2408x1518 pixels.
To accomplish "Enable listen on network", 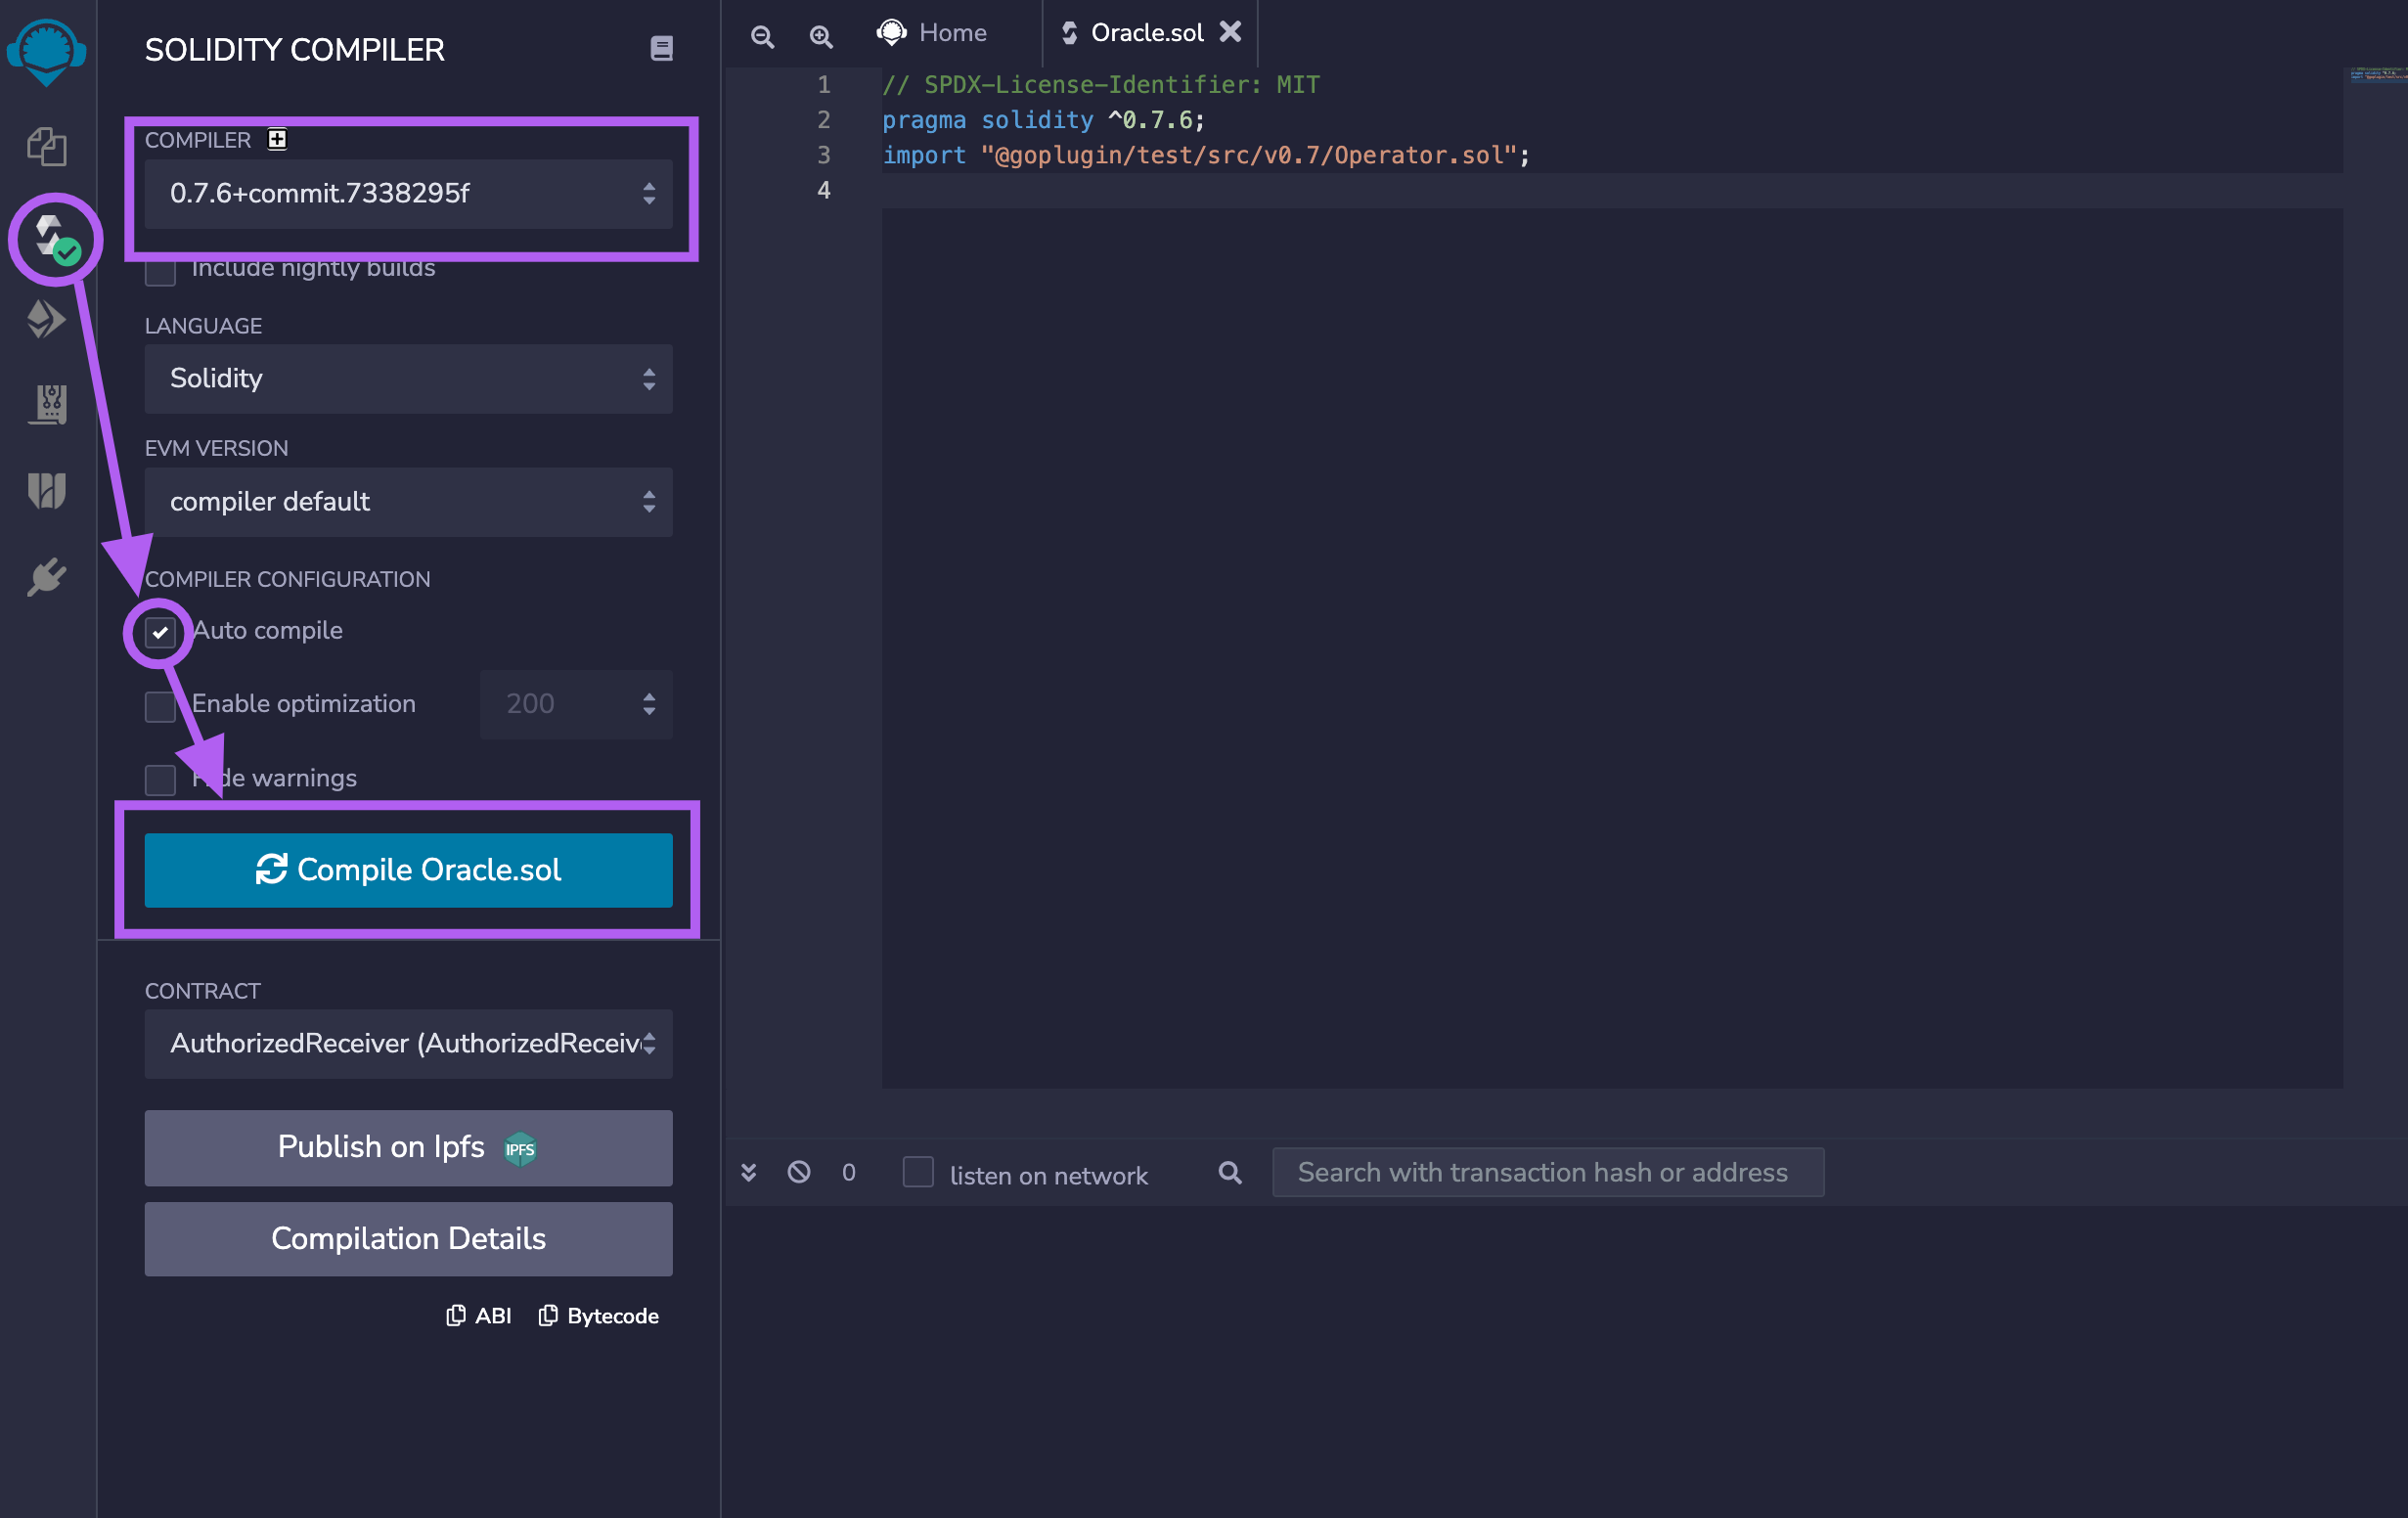I will (x=916, y=1173).
